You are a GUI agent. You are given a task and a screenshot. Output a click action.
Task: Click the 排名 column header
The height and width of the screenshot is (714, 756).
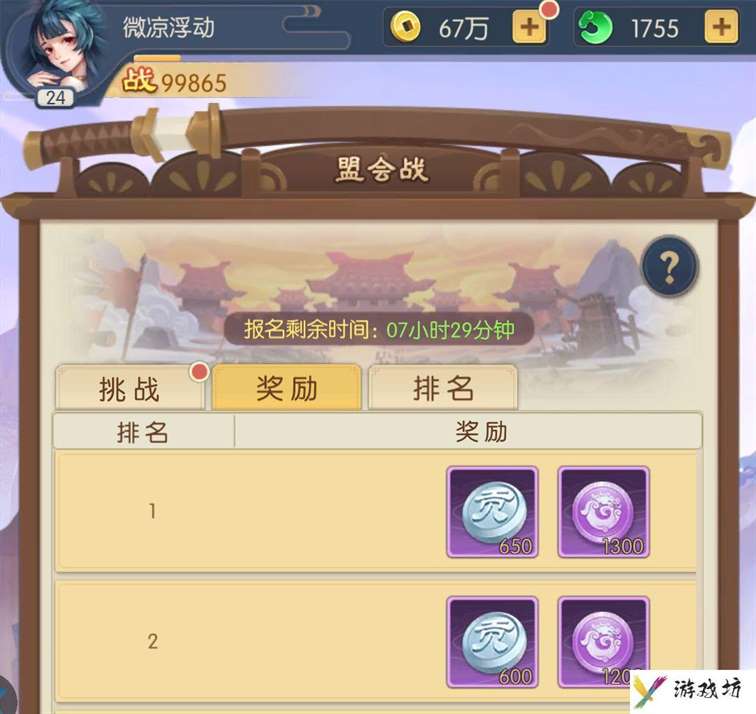click(x=143, y=432)
